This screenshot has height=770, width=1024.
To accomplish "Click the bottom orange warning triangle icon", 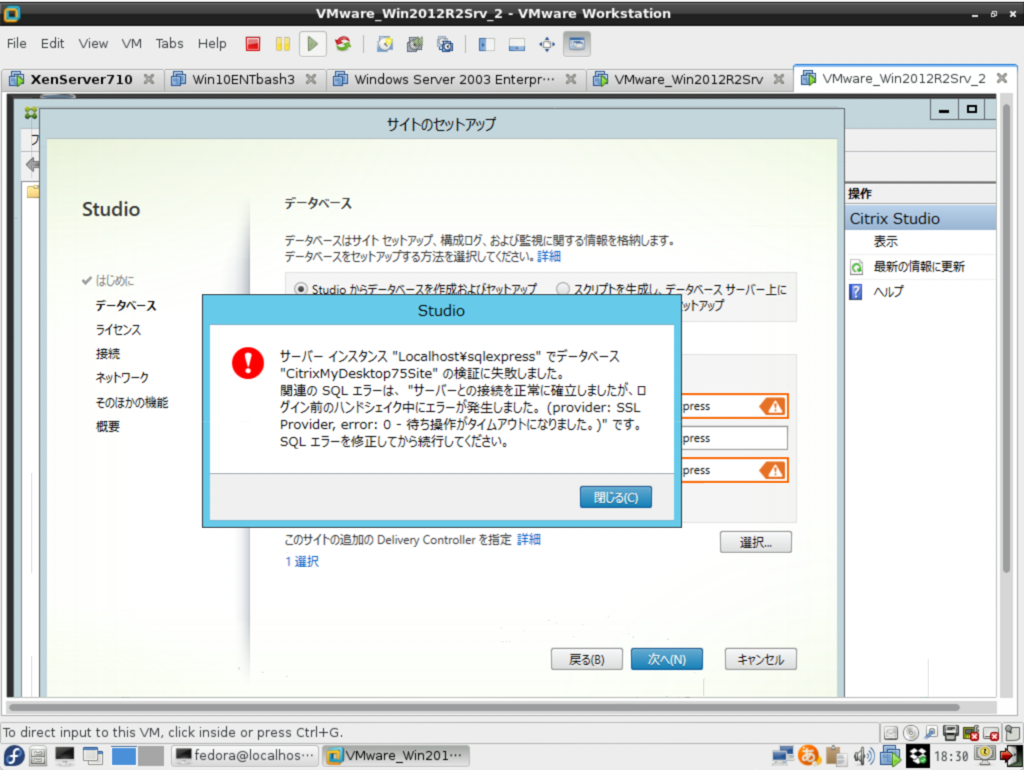I will point(773,471).
